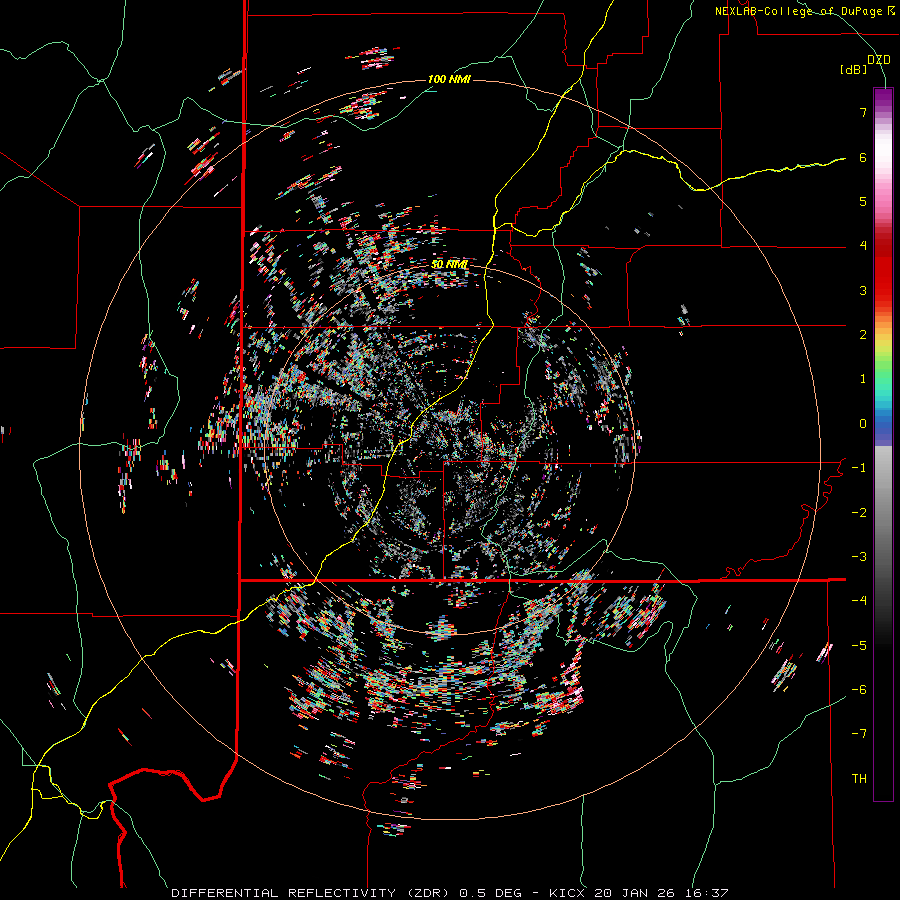Click the 4 value on color scale
This screenshot has height=900, width=900.
(x=863, y=246)
